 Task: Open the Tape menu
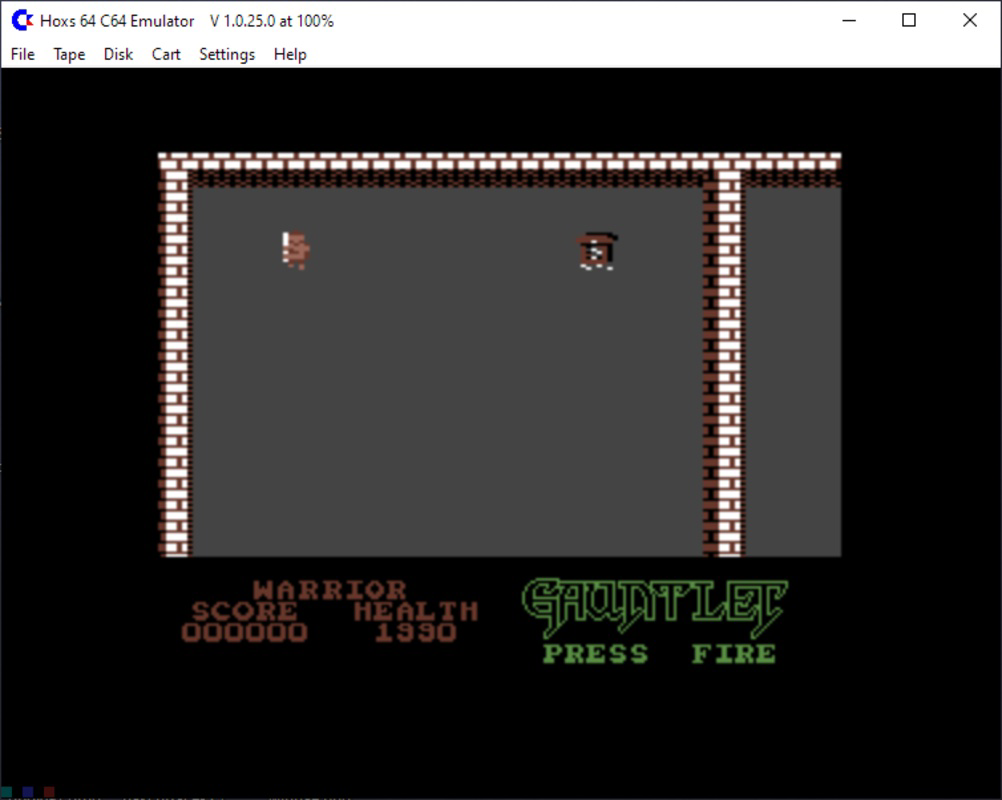pos(69,54)
